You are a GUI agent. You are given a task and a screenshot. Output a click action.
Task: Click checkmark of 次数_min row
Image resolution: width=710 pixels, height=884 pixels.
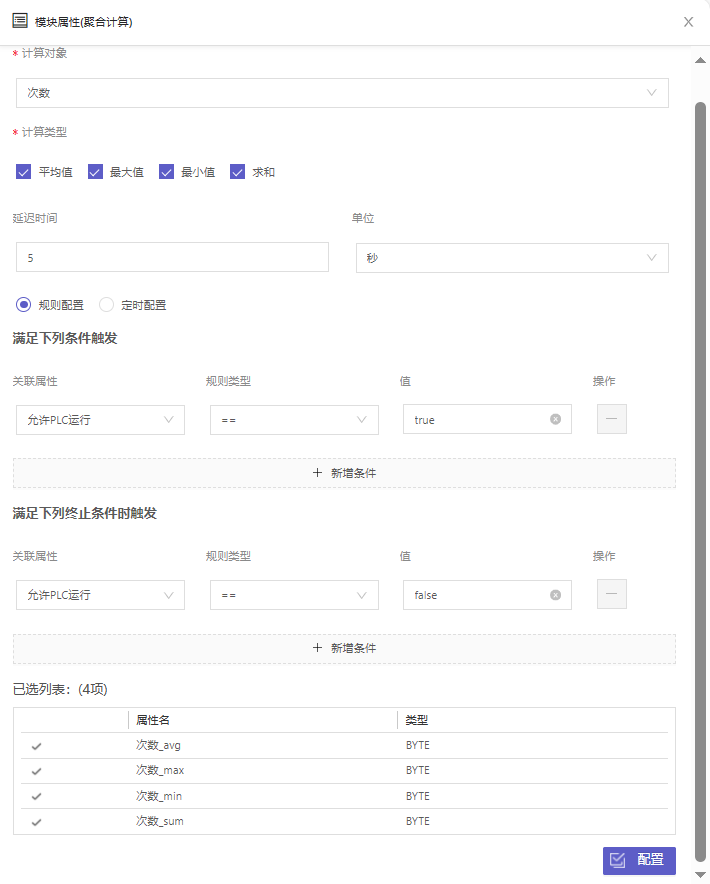(x=37, y=796)
